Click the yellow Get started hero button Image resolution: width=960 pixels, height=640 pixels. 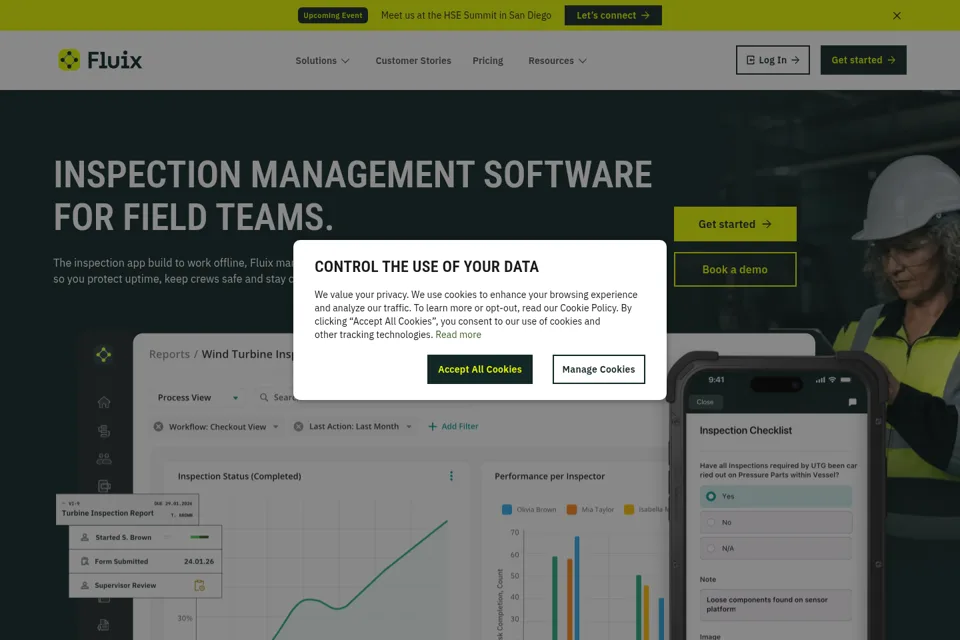click(x=735, y=224)
